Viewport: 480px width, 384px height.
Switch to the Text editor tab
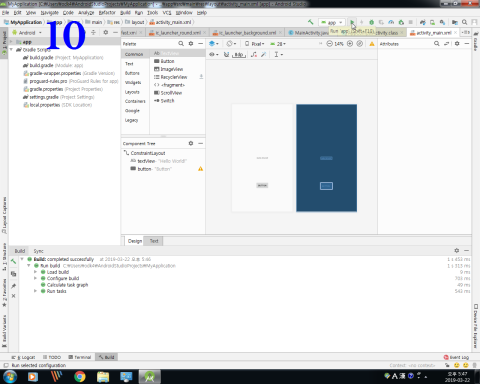(154, 241)
